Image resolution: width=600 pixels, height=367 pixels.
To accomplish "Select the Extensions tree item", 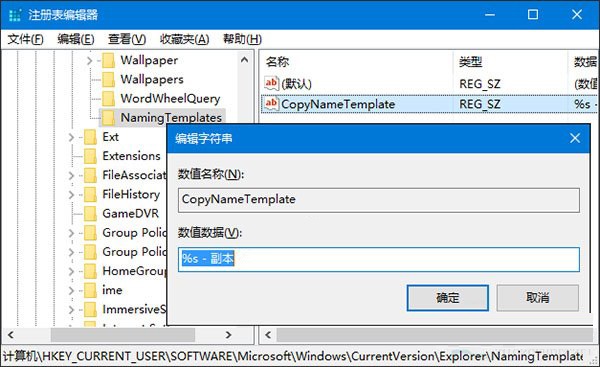I will pos(131,156).
